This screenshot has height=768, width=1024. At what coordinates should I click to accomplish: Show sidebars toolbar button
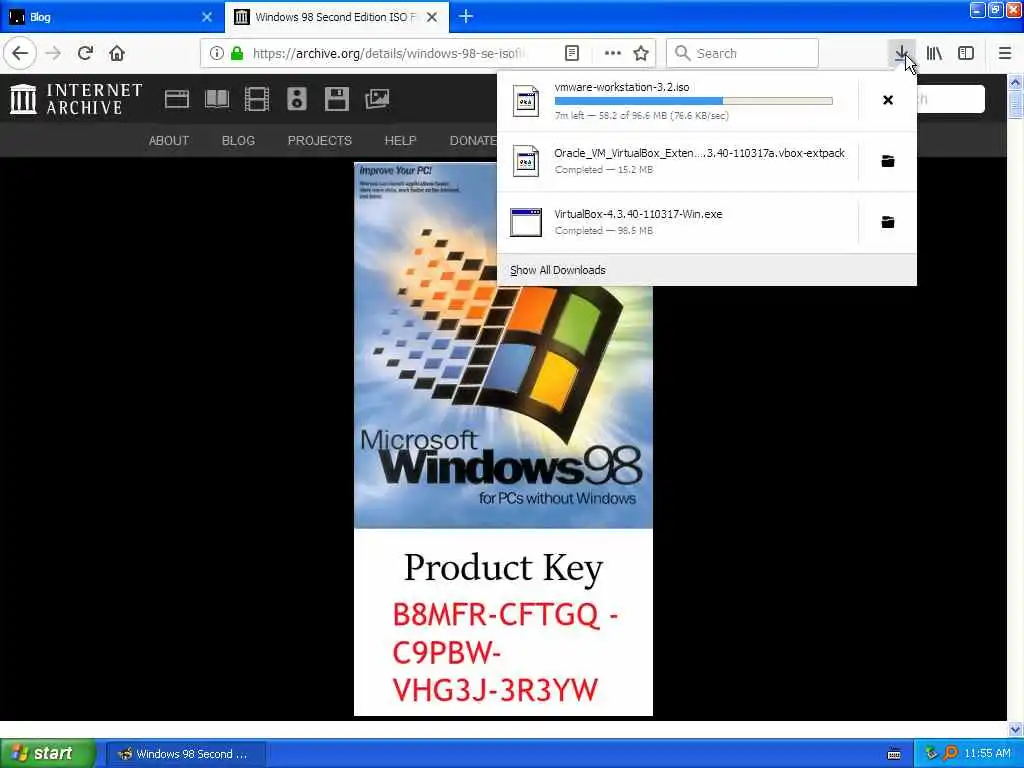966,53
